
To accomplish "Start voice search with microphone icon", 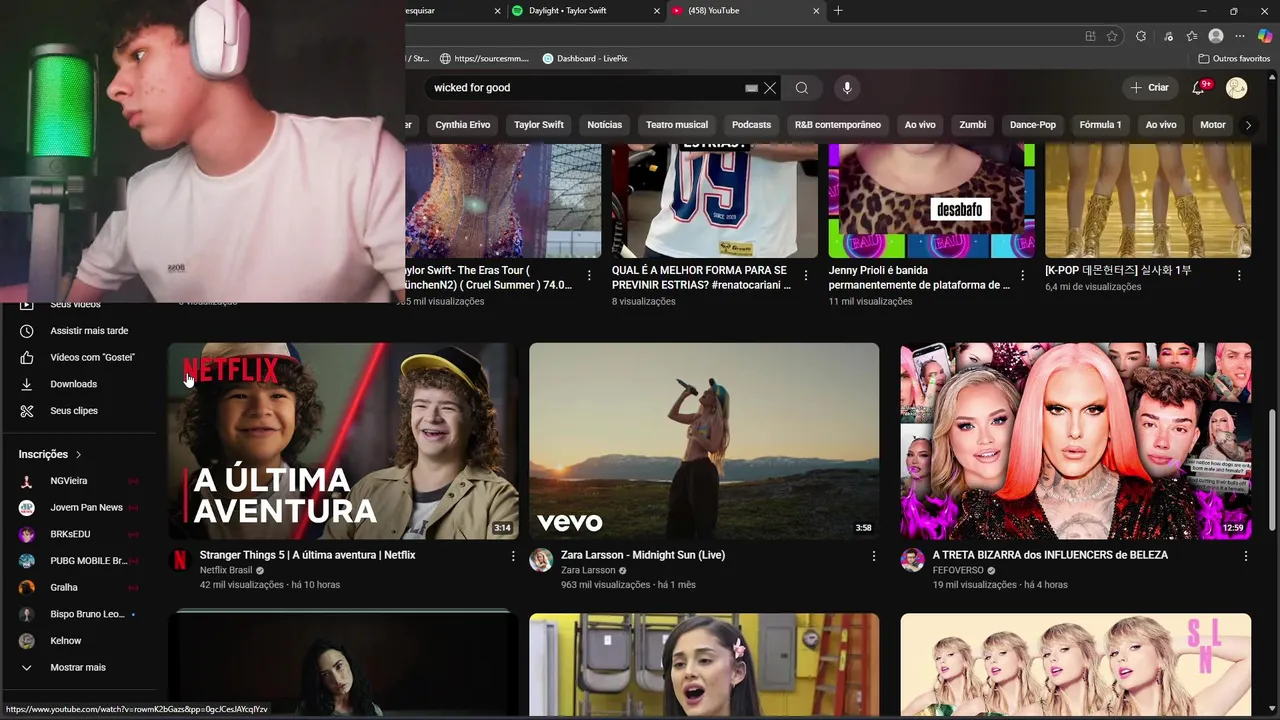I will click(847, 88).
